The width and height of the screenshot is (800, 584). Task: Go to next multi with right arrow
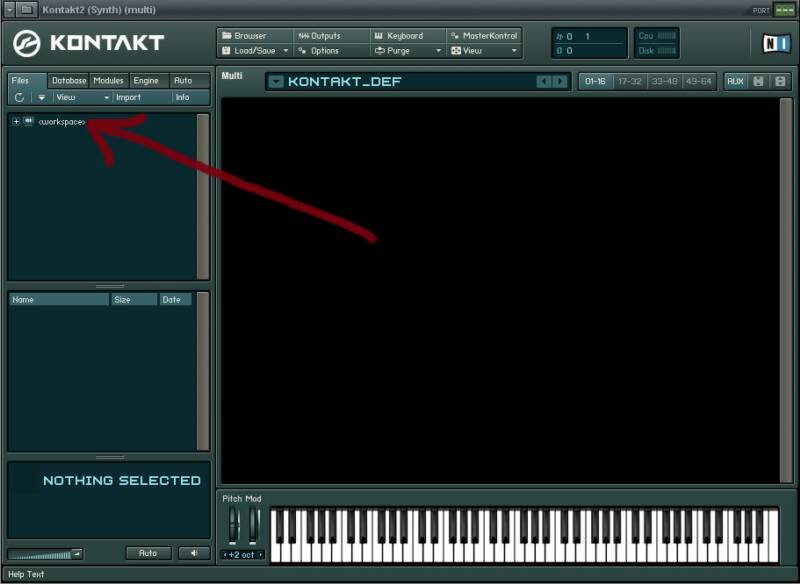point(560,82)
